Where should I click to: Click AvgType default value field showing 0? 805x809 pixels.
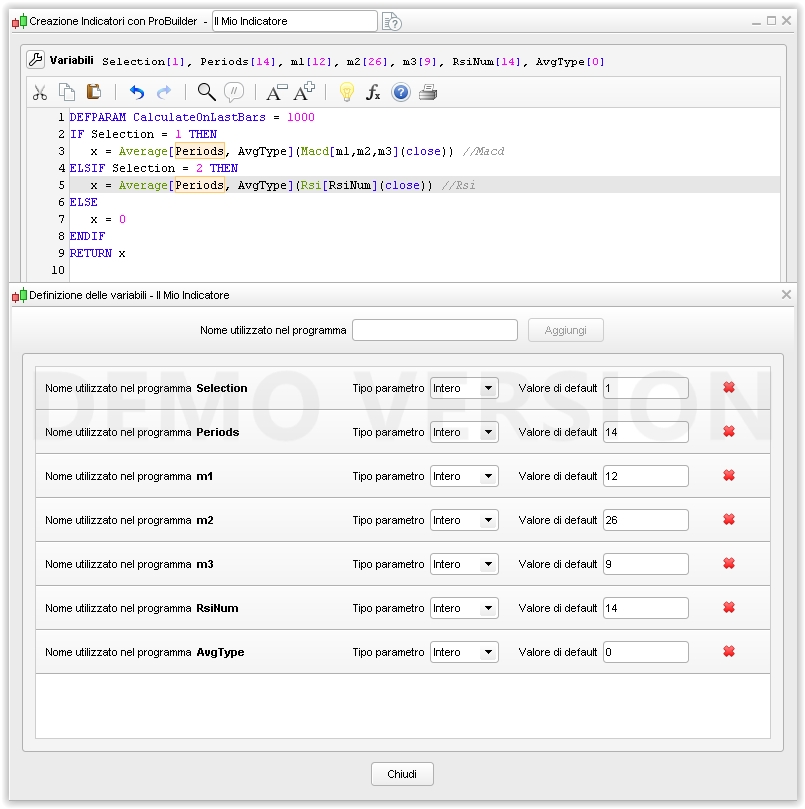click(x=646, y=652)
